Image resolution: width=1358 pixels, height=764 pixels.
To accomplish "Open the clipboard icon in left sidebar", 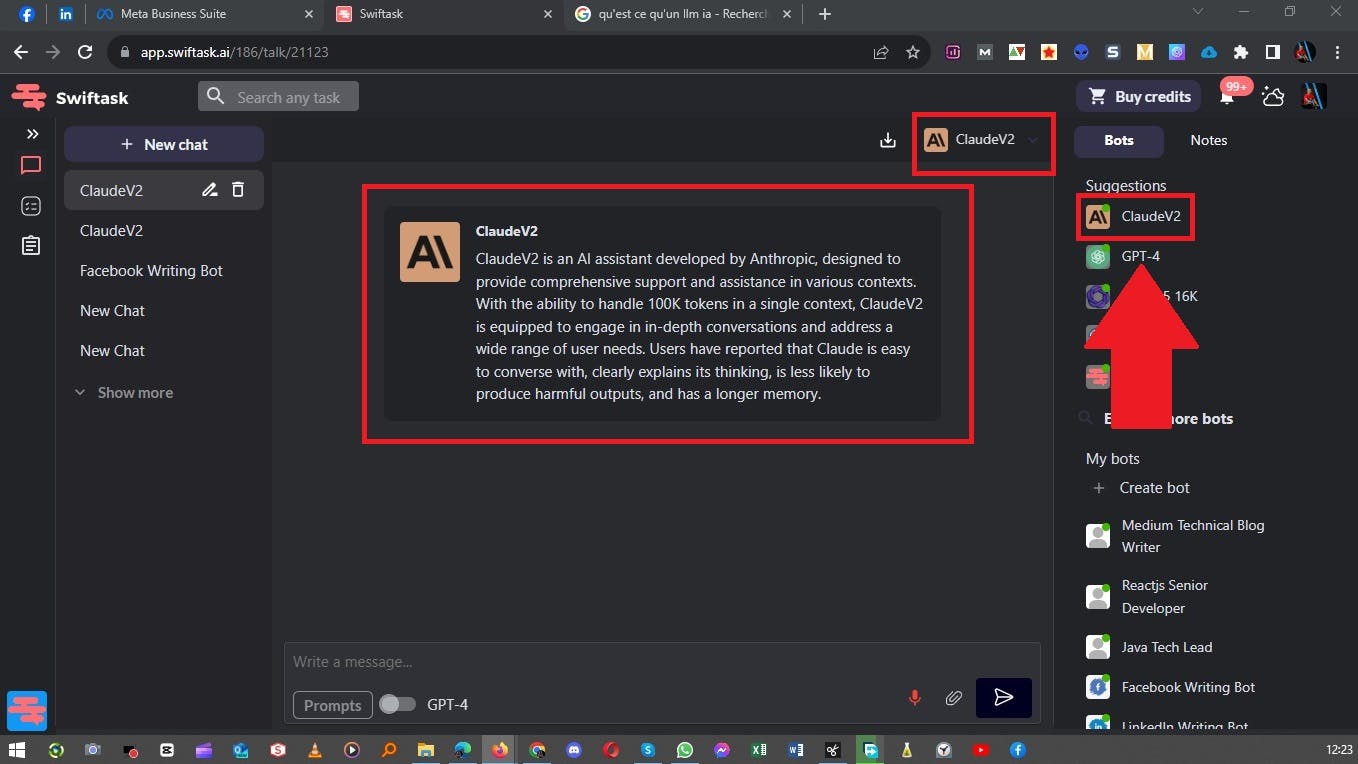I will coord(31,246).
